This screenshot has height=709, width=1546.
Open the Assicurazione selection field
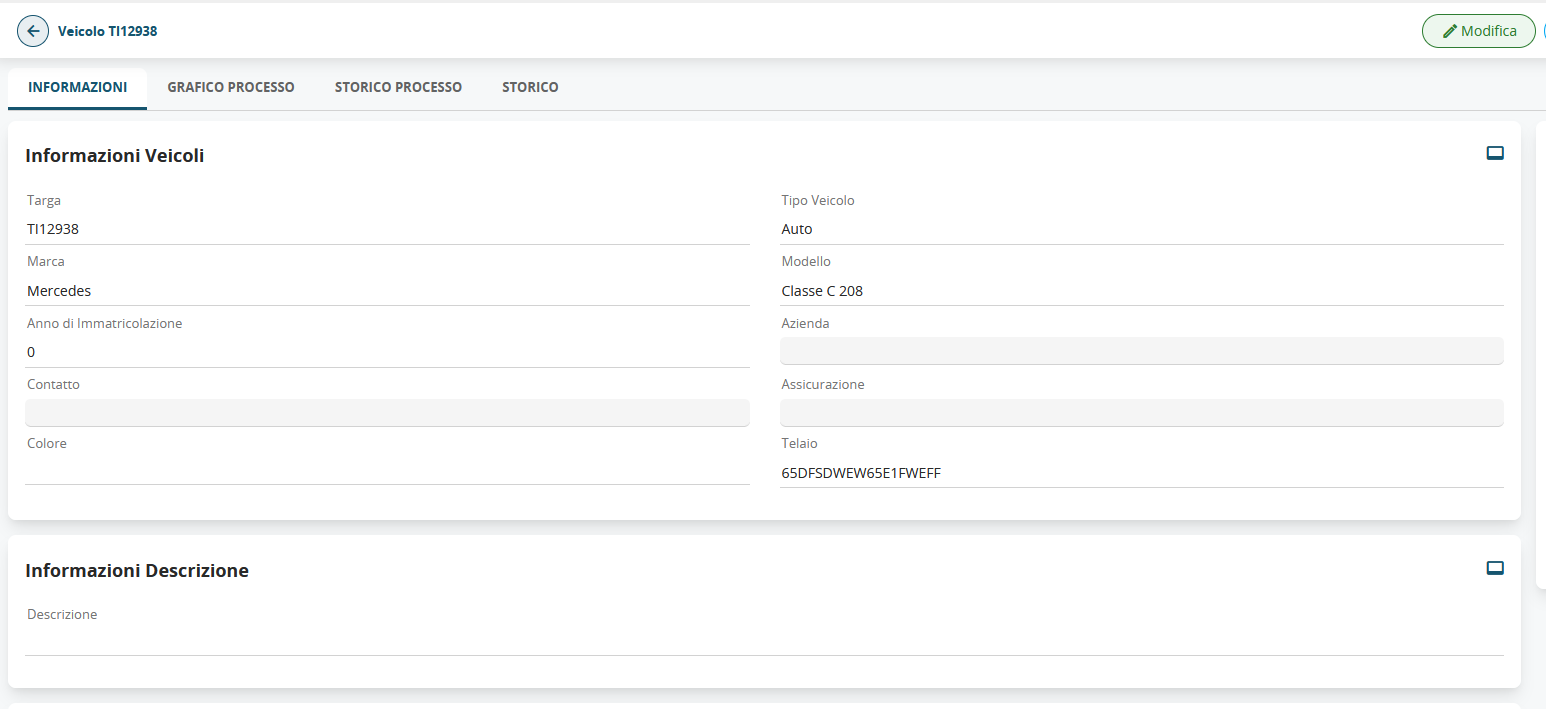coord(1141,413)
